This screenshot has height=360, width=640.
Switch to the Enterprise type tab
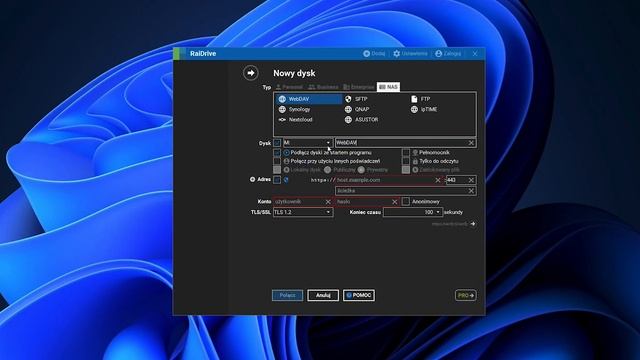[359, 87]
